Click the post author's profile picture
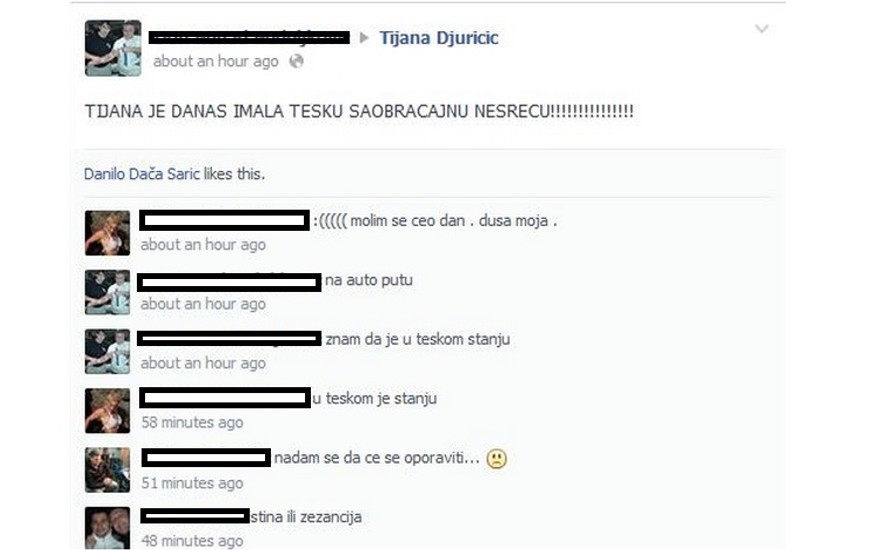 click(113, 48)
